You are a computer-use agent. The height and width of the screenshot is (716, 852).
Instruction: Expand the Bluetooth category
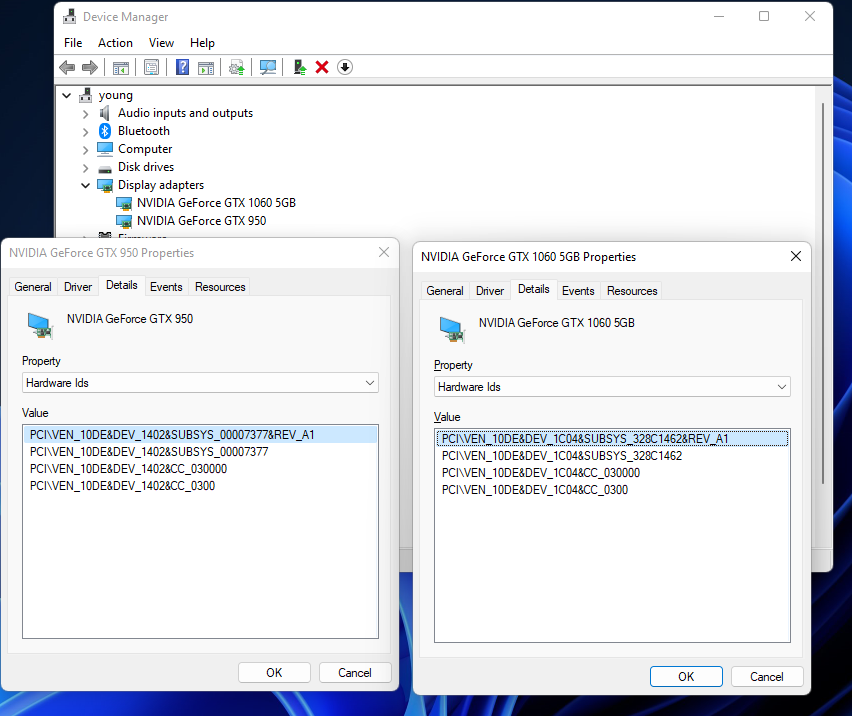tap(85, 132)
